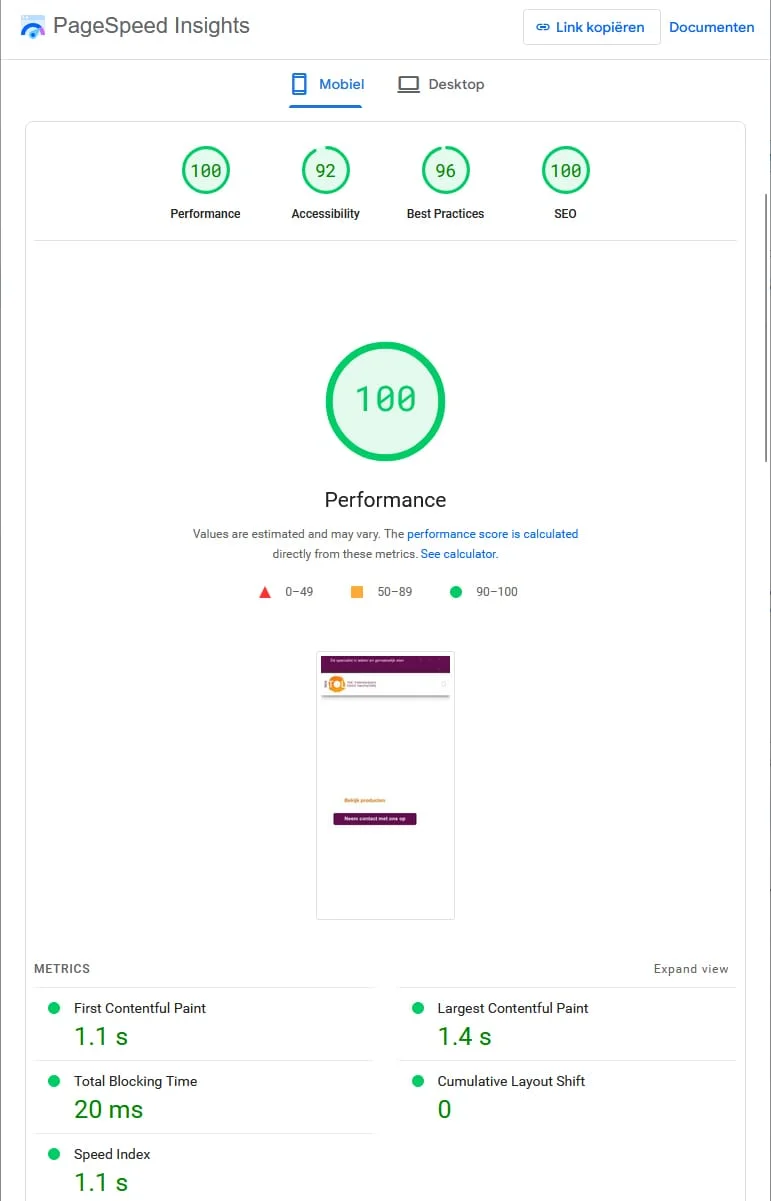Copy the link with Link kopiëren button

click(591, 28)
